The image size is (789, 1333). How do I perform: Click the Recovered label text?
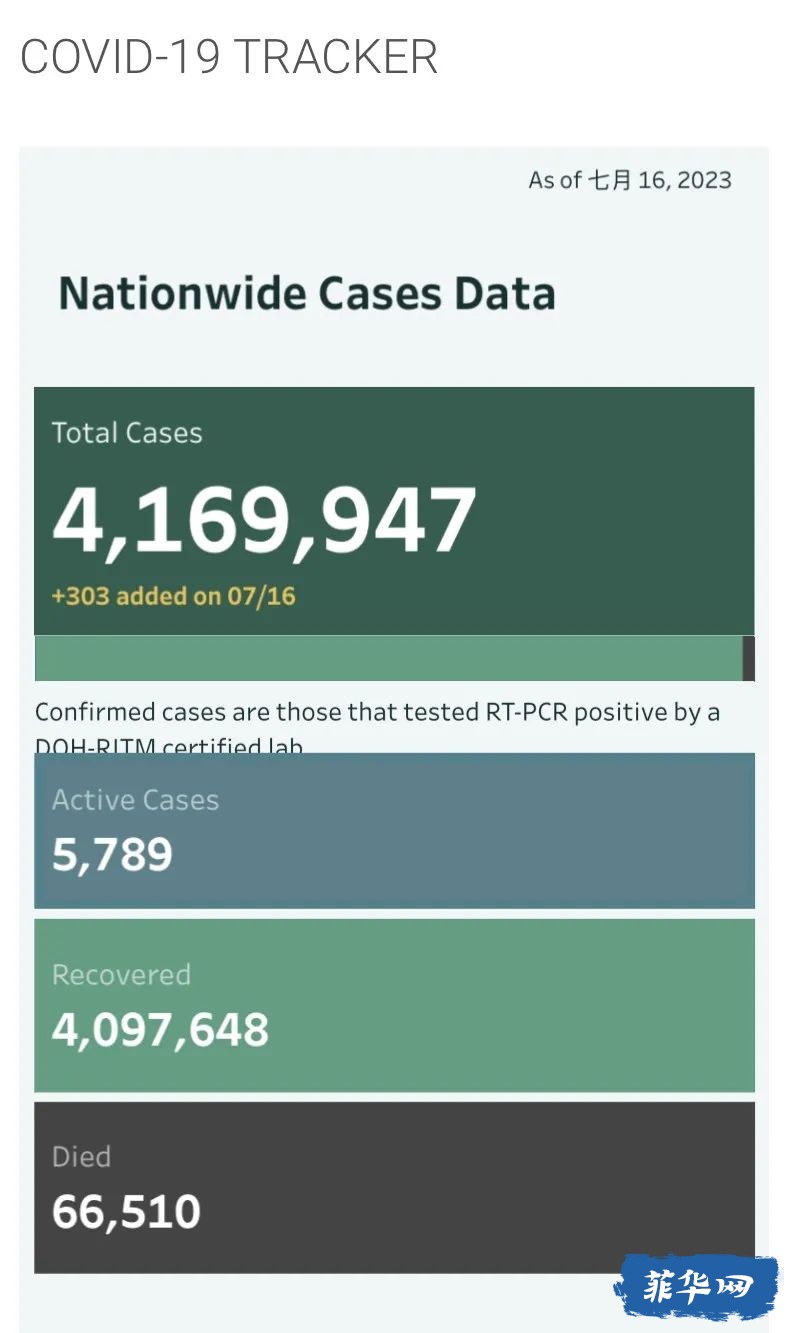[x=121, y=975]
